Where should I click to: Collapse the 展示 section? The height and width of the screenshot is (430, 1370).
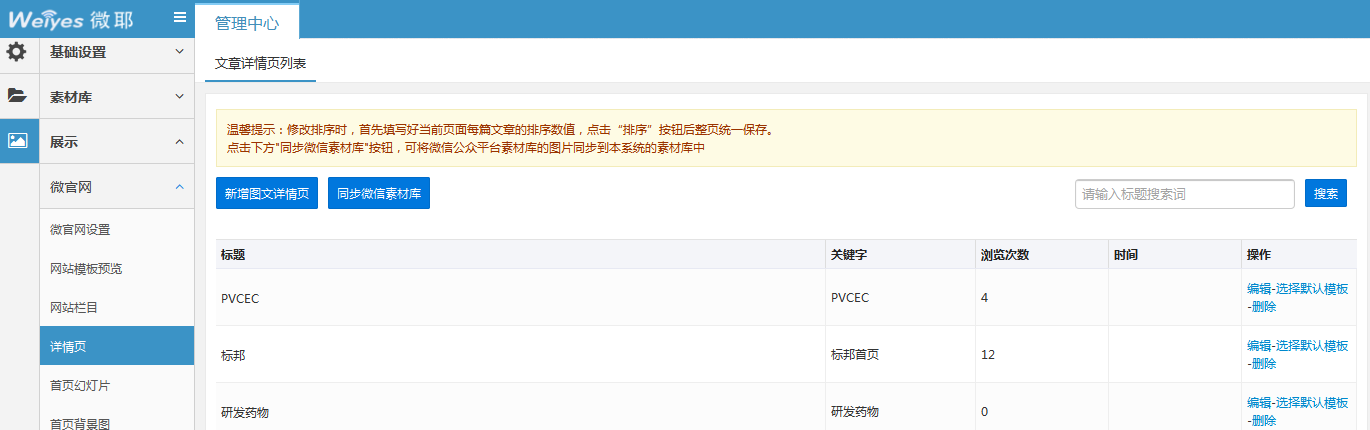click(x=116, y=142)
